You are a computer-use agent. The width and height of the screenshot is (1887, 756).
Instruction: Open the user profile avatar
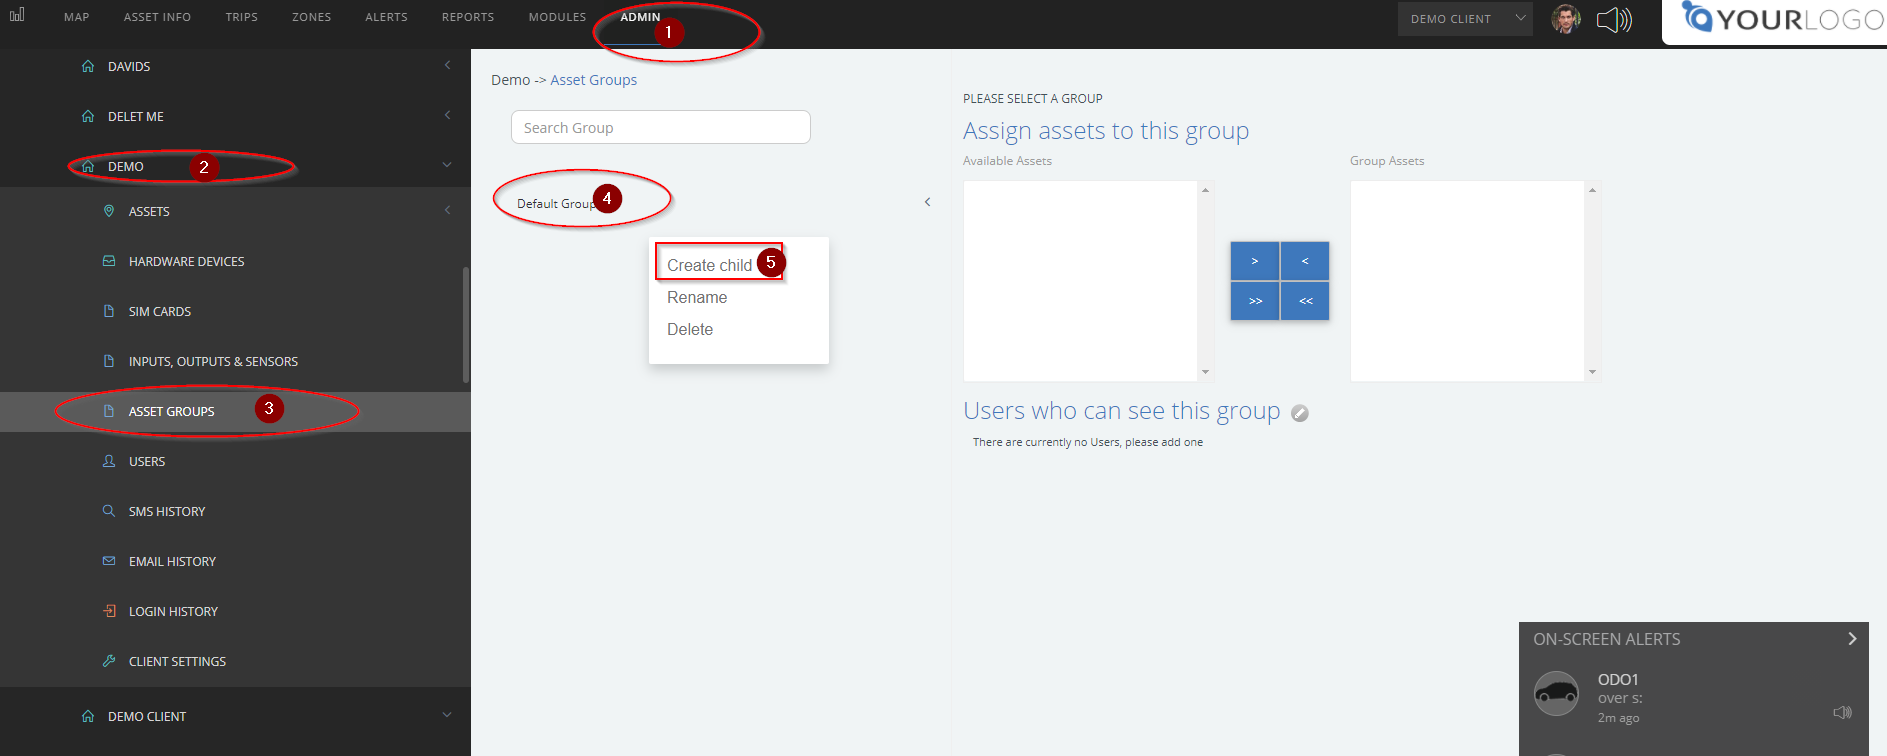pyautogui.click(x=1566, y=19)
